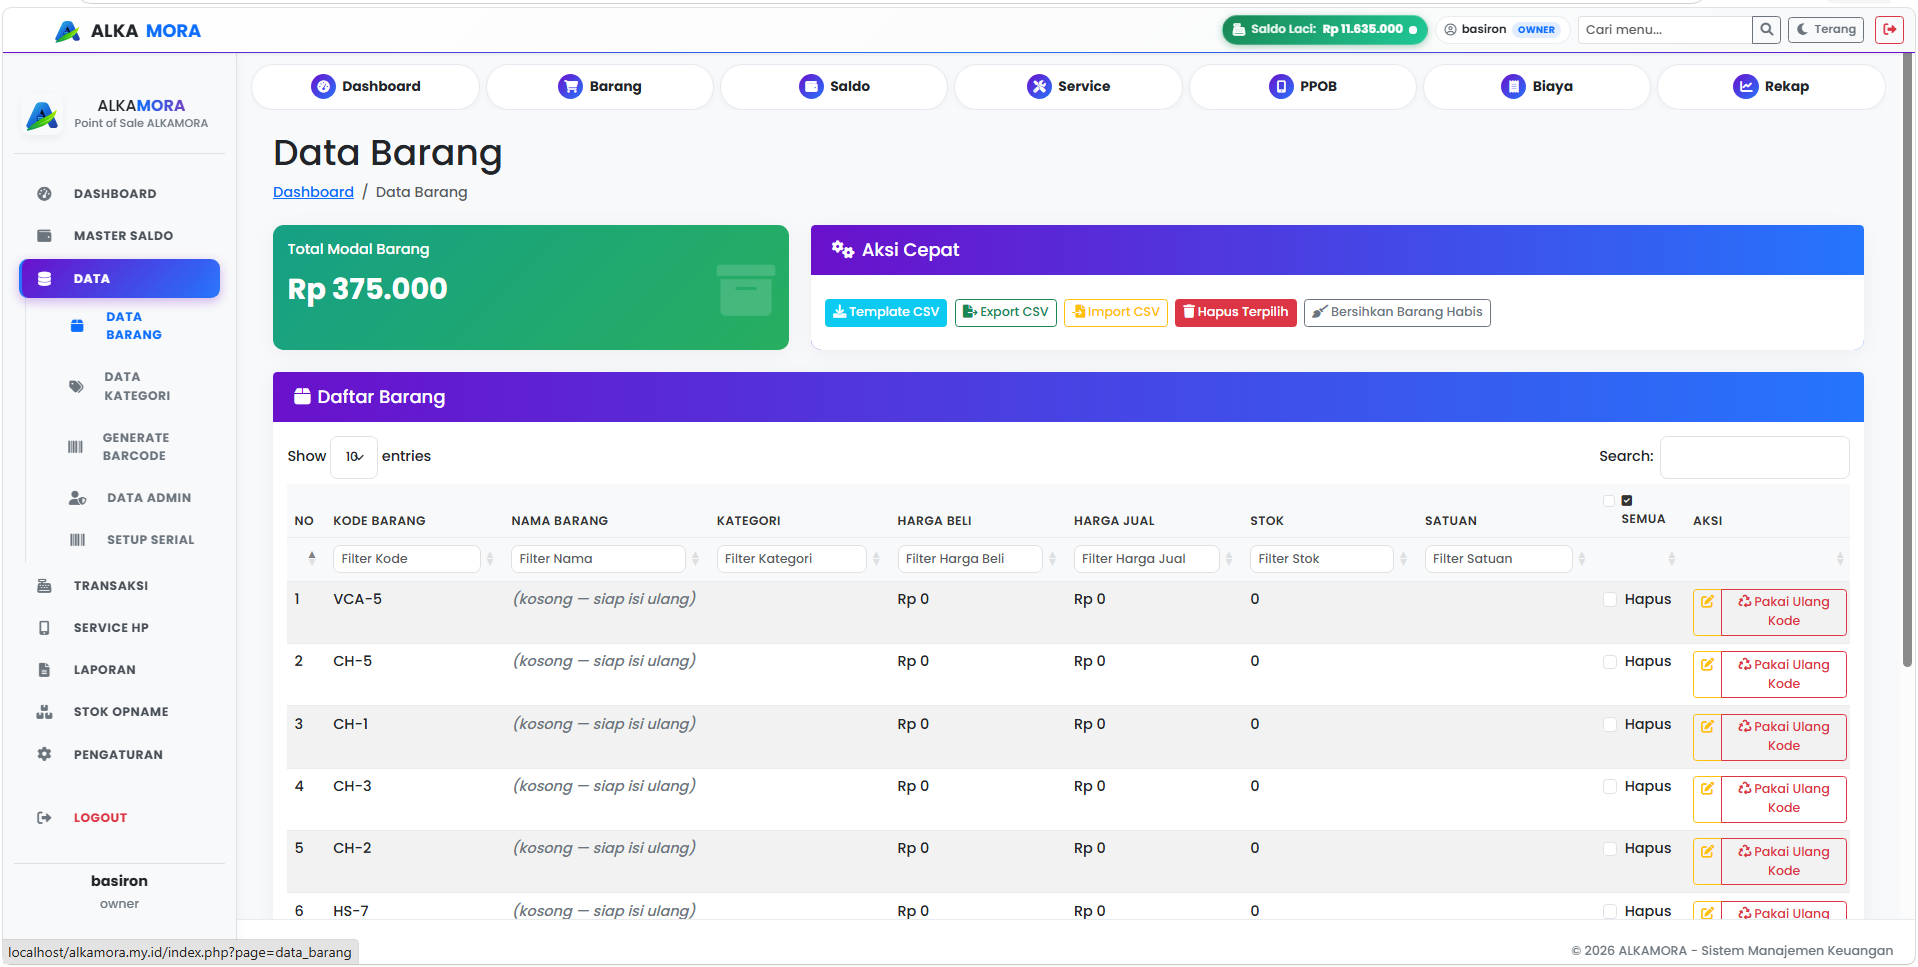Click the Pengaturan gear icon

(44, 754)
